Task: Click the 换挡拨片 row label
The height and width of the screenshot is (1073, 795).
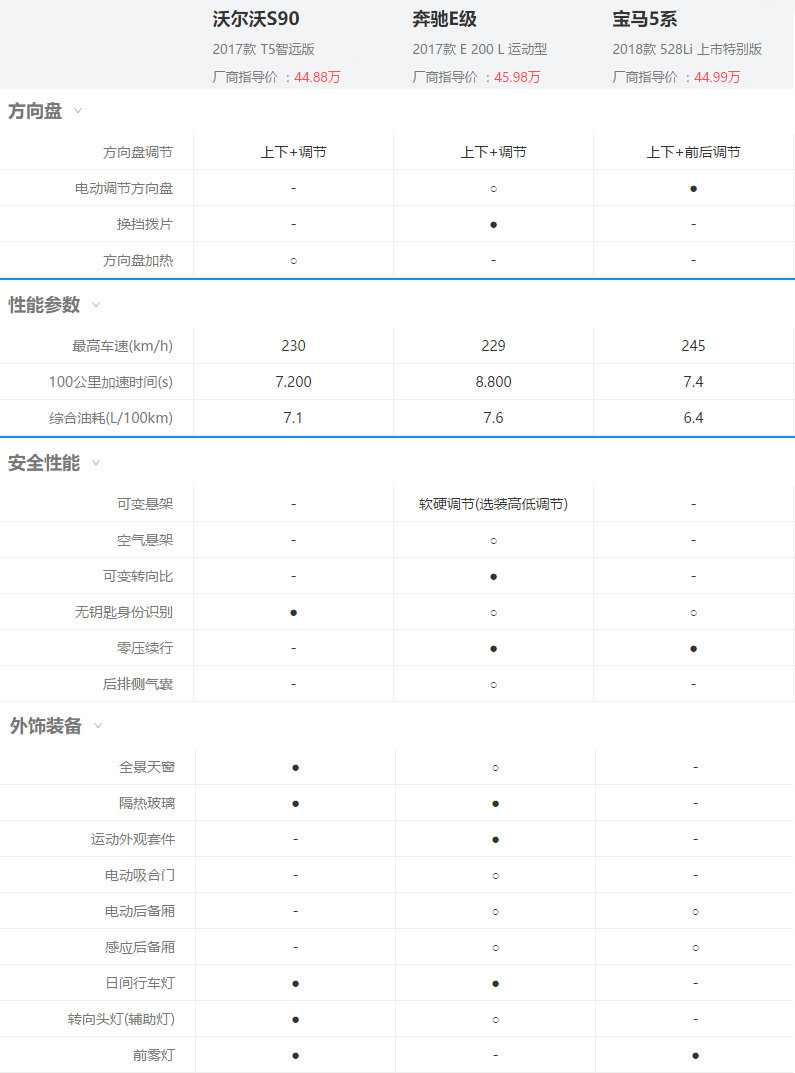Action: (145, 224)
